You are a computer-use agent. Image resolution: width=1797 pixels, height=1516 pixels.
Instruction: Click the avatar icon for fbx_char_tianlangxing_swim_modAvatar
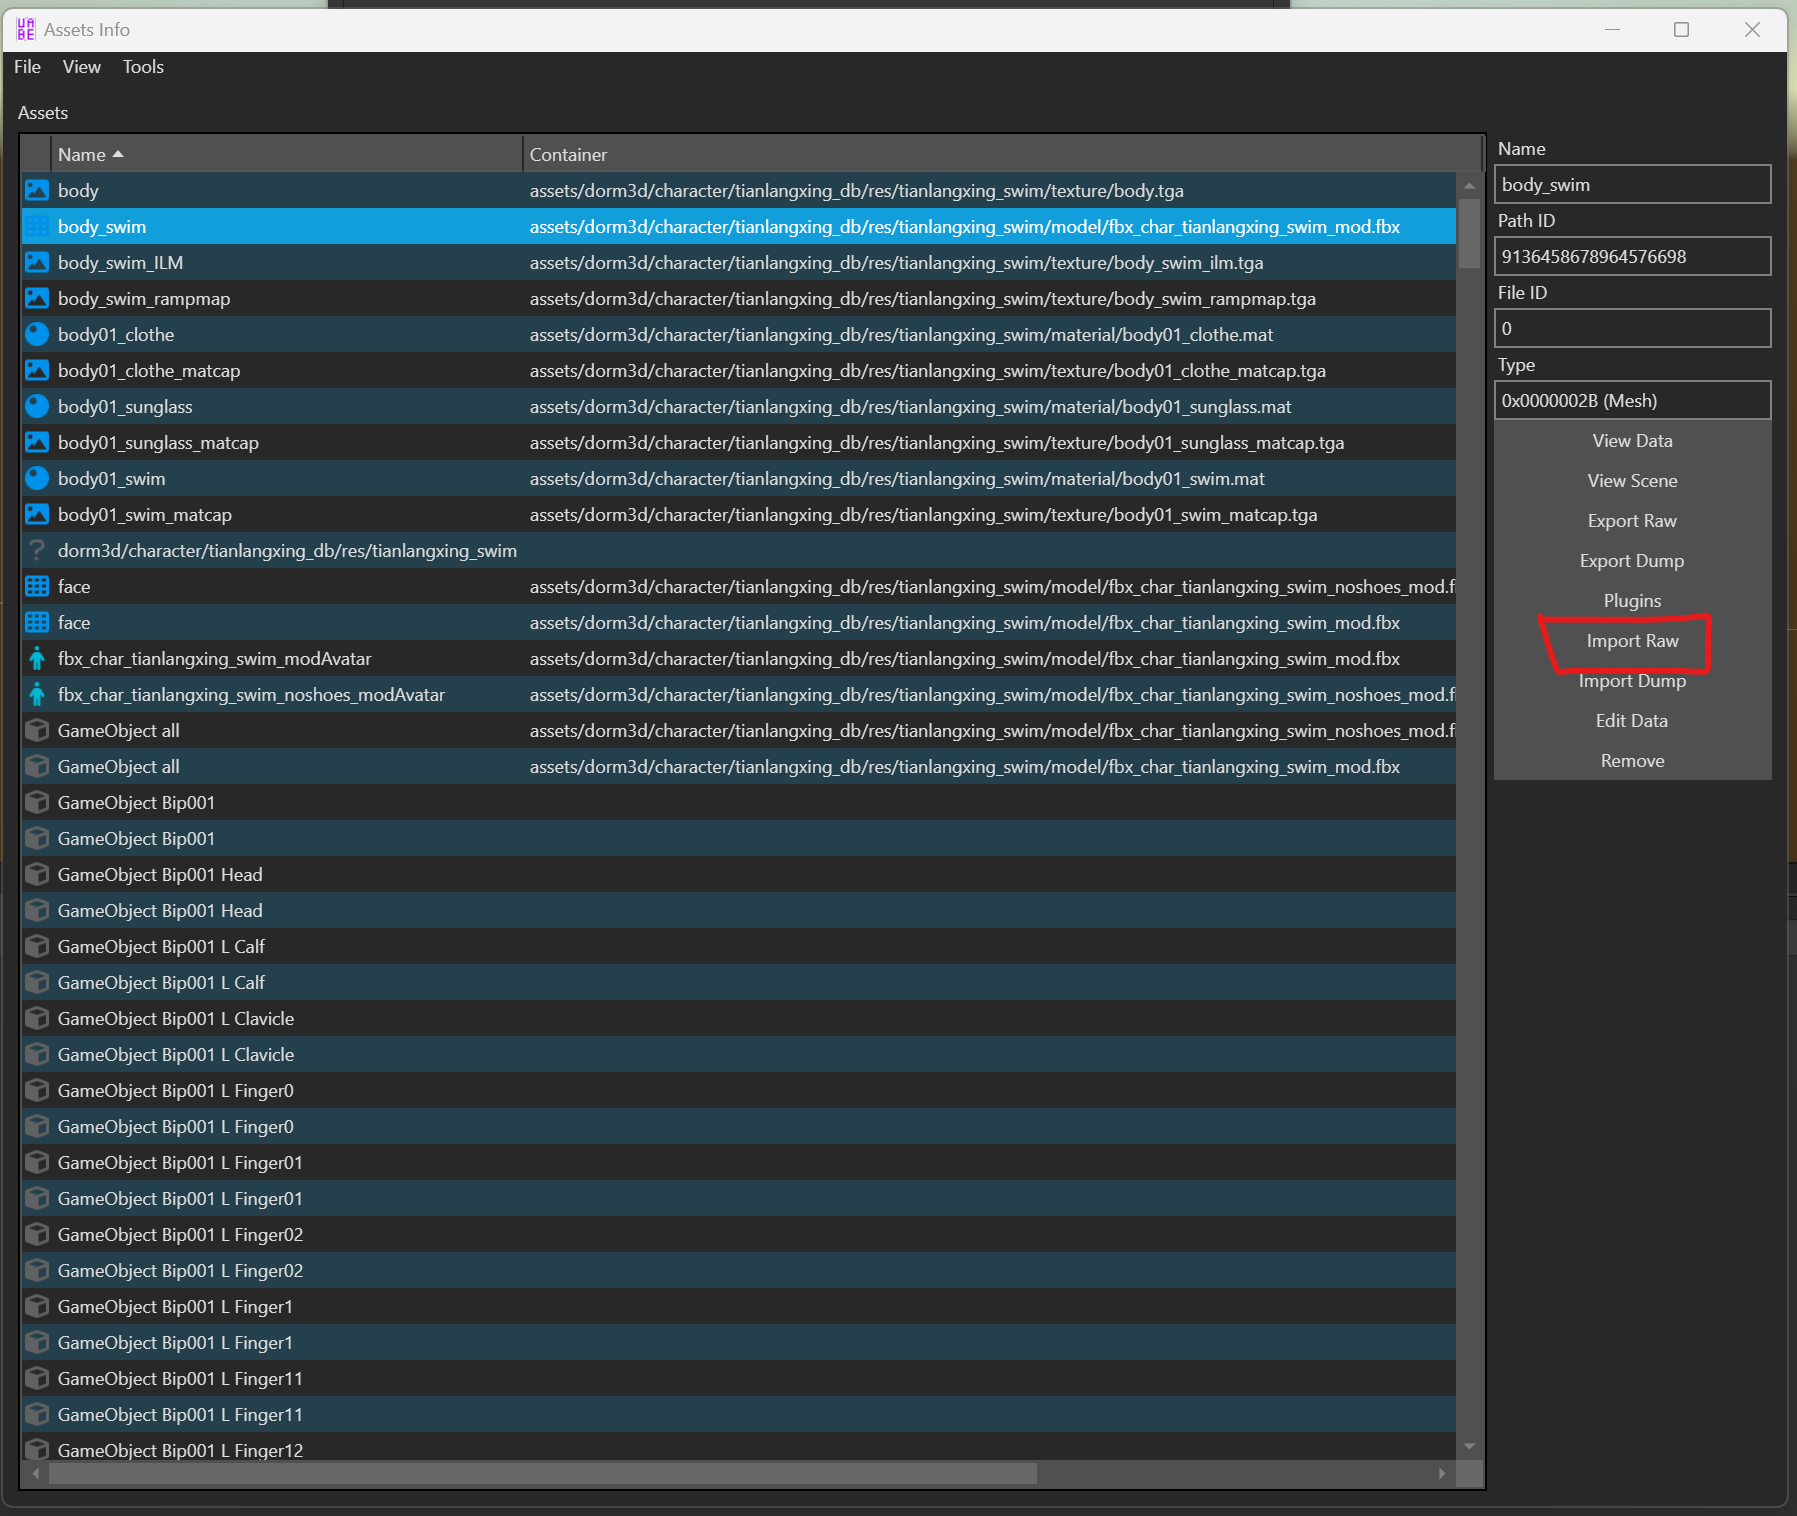tap(37, 658)
